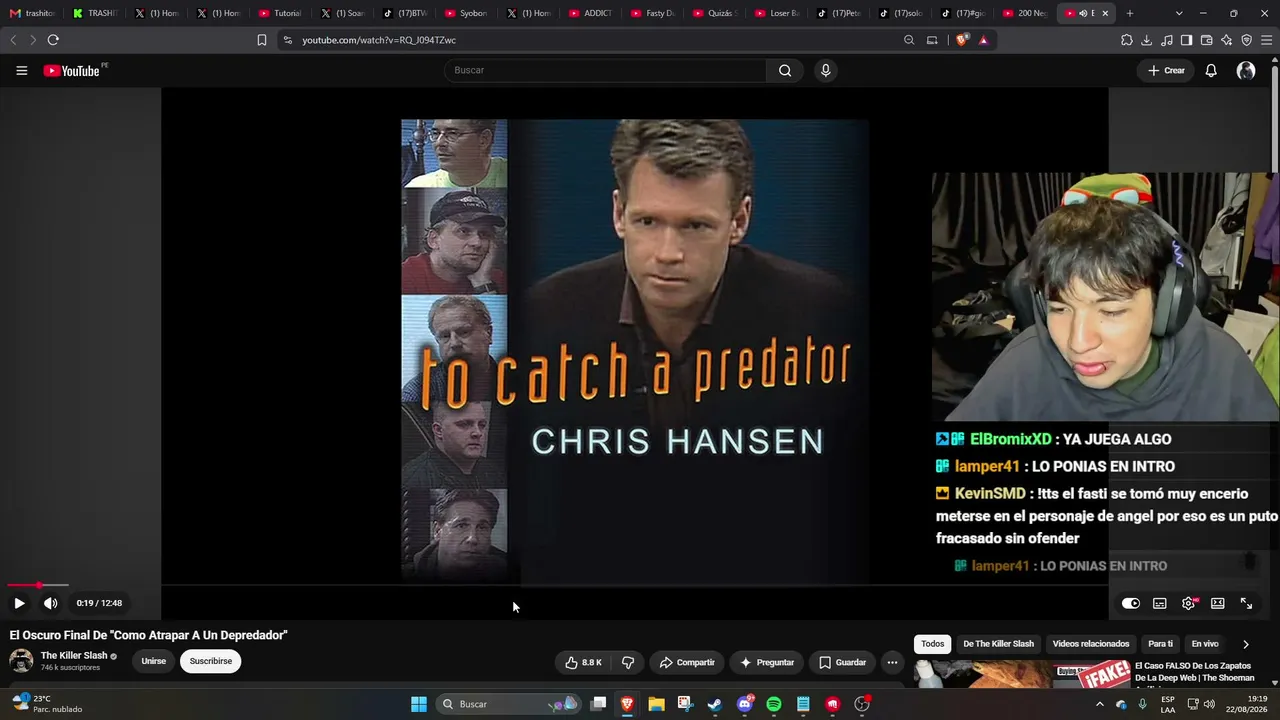Open the player settings gear

click(1189, 603)
